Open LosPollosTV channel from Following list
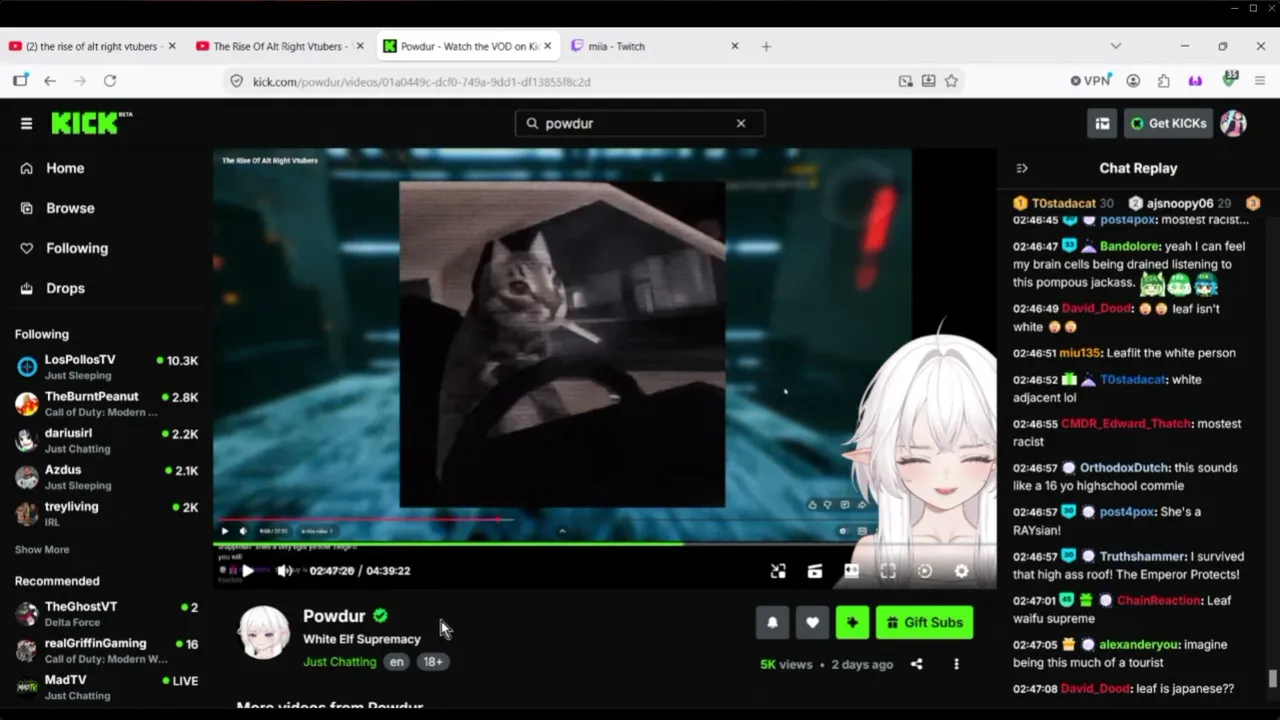This screenshot has width=1280, height=720. click(x=106, y=367)
